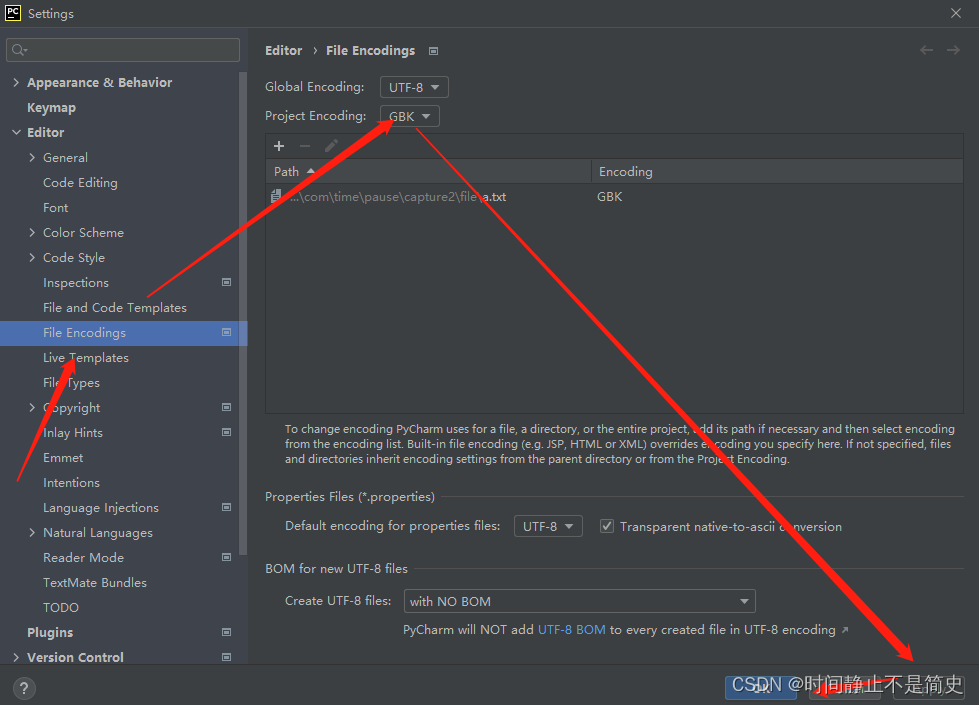This screenshot has height=705, width=979.
Task: Open the help question mark button
Action: (24, 688)
